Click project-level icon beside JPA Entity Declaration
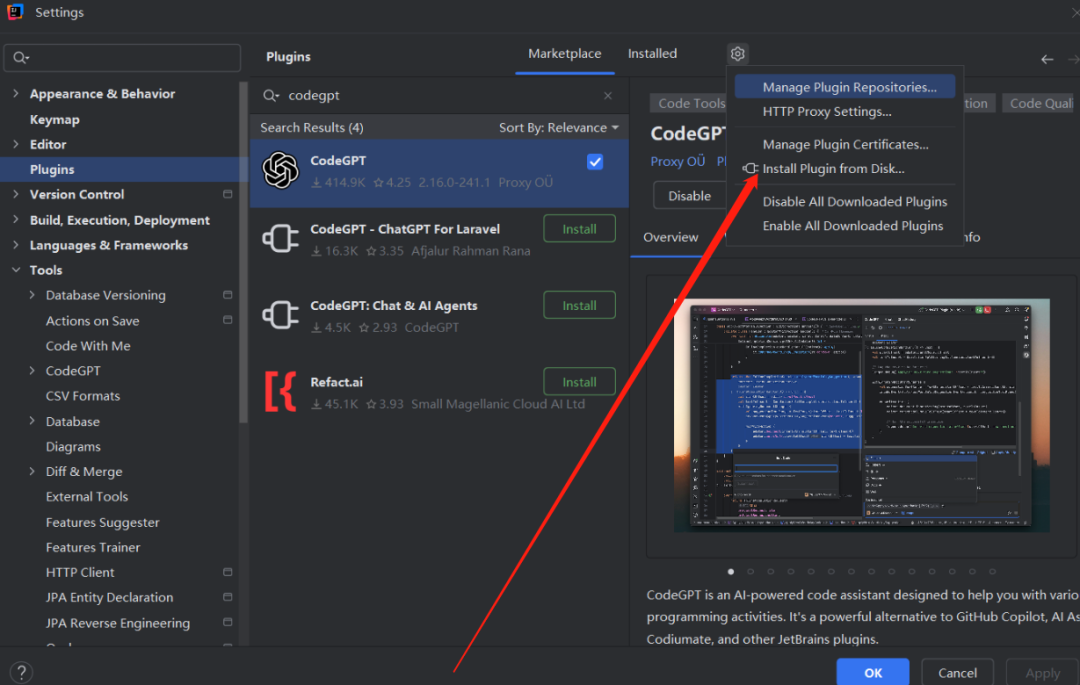The image size is (1080, 685). point(227,597)
